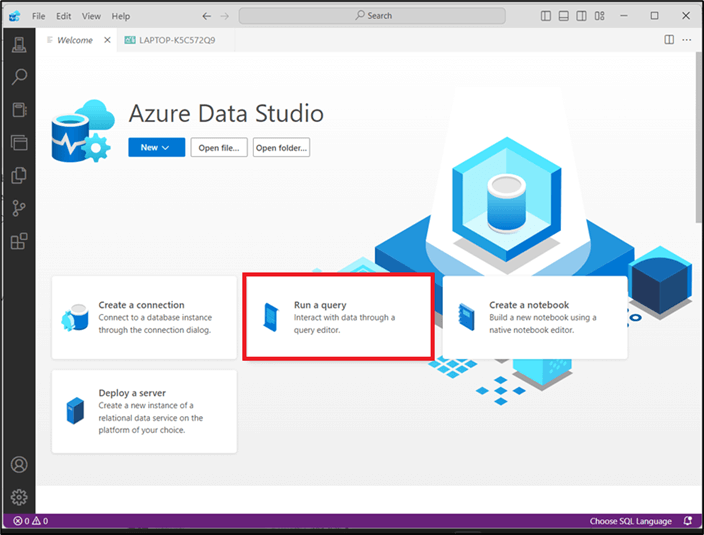Open the File menu
The height and width of the screenshot is (535, 704).
tap(39, 16)
